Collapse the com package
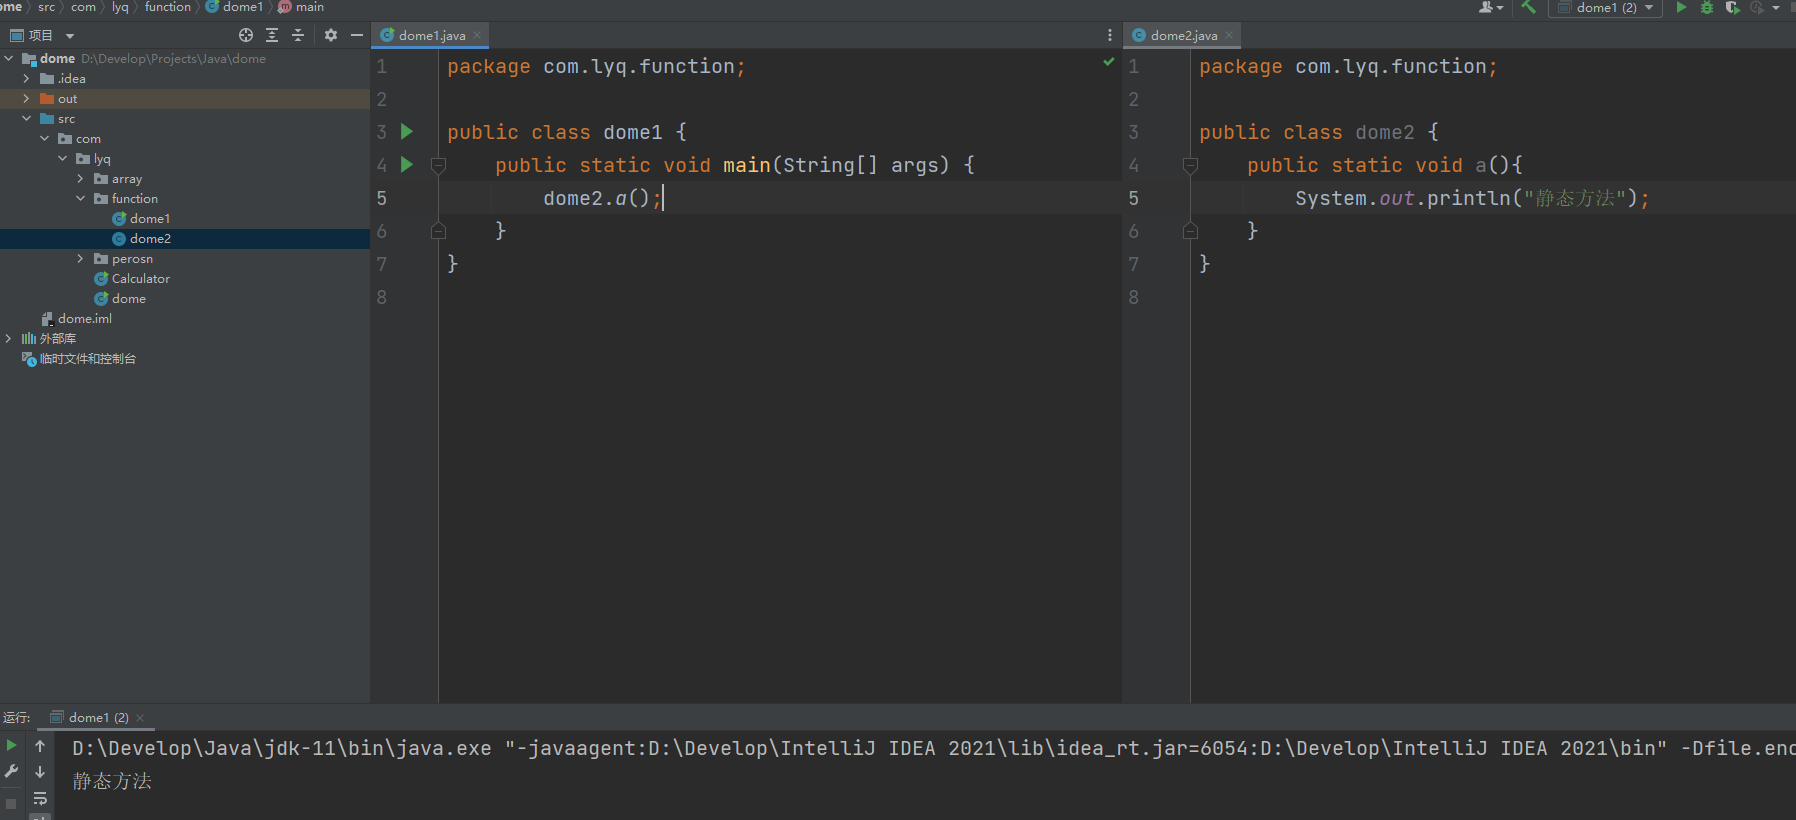 pos(45,138)
